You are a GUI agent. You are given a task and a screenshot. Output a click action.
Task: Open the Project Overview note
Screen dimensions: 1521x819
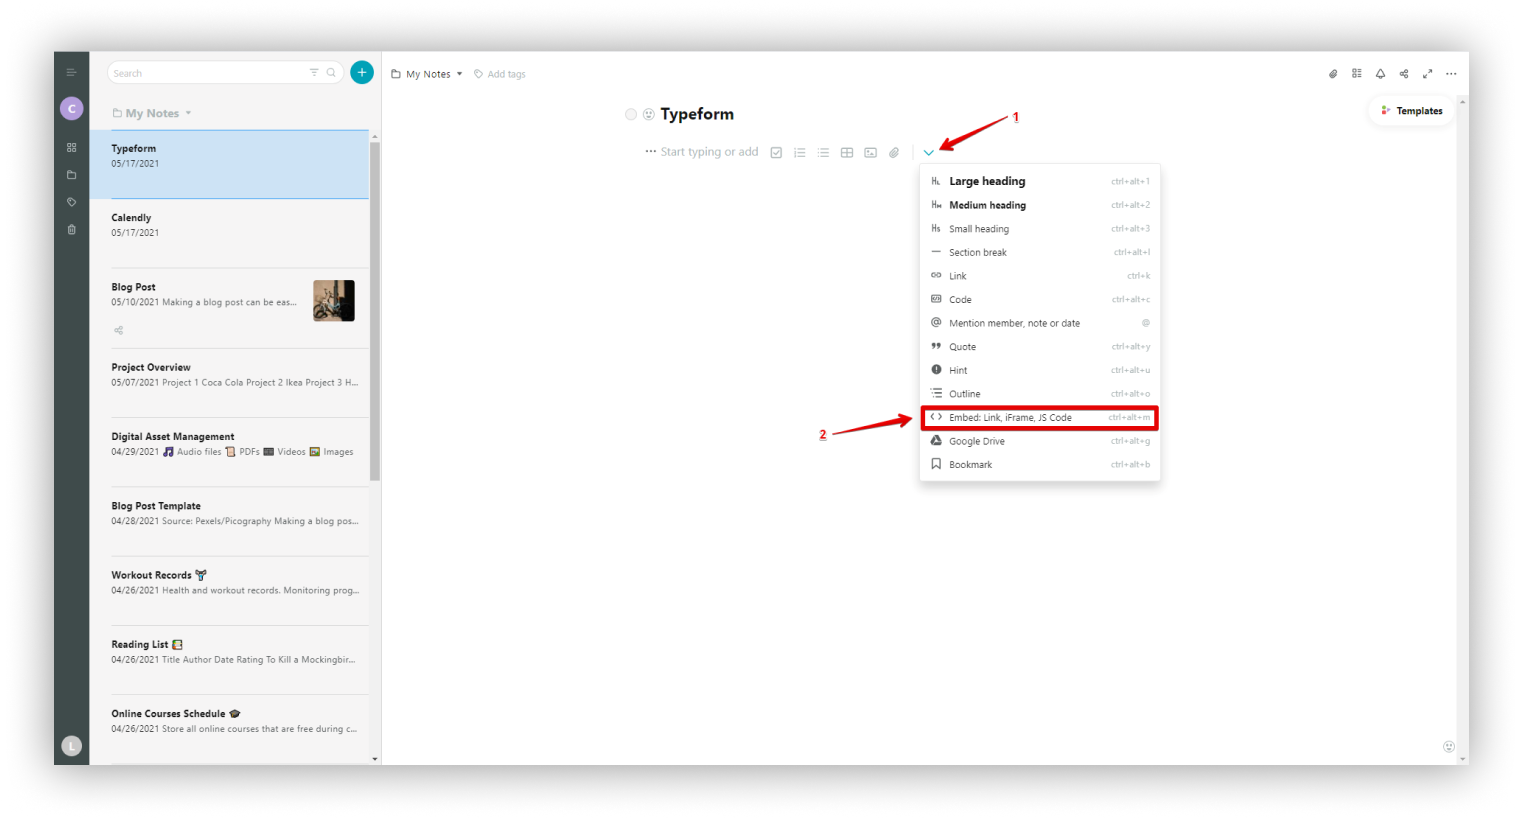coord(229,383)
